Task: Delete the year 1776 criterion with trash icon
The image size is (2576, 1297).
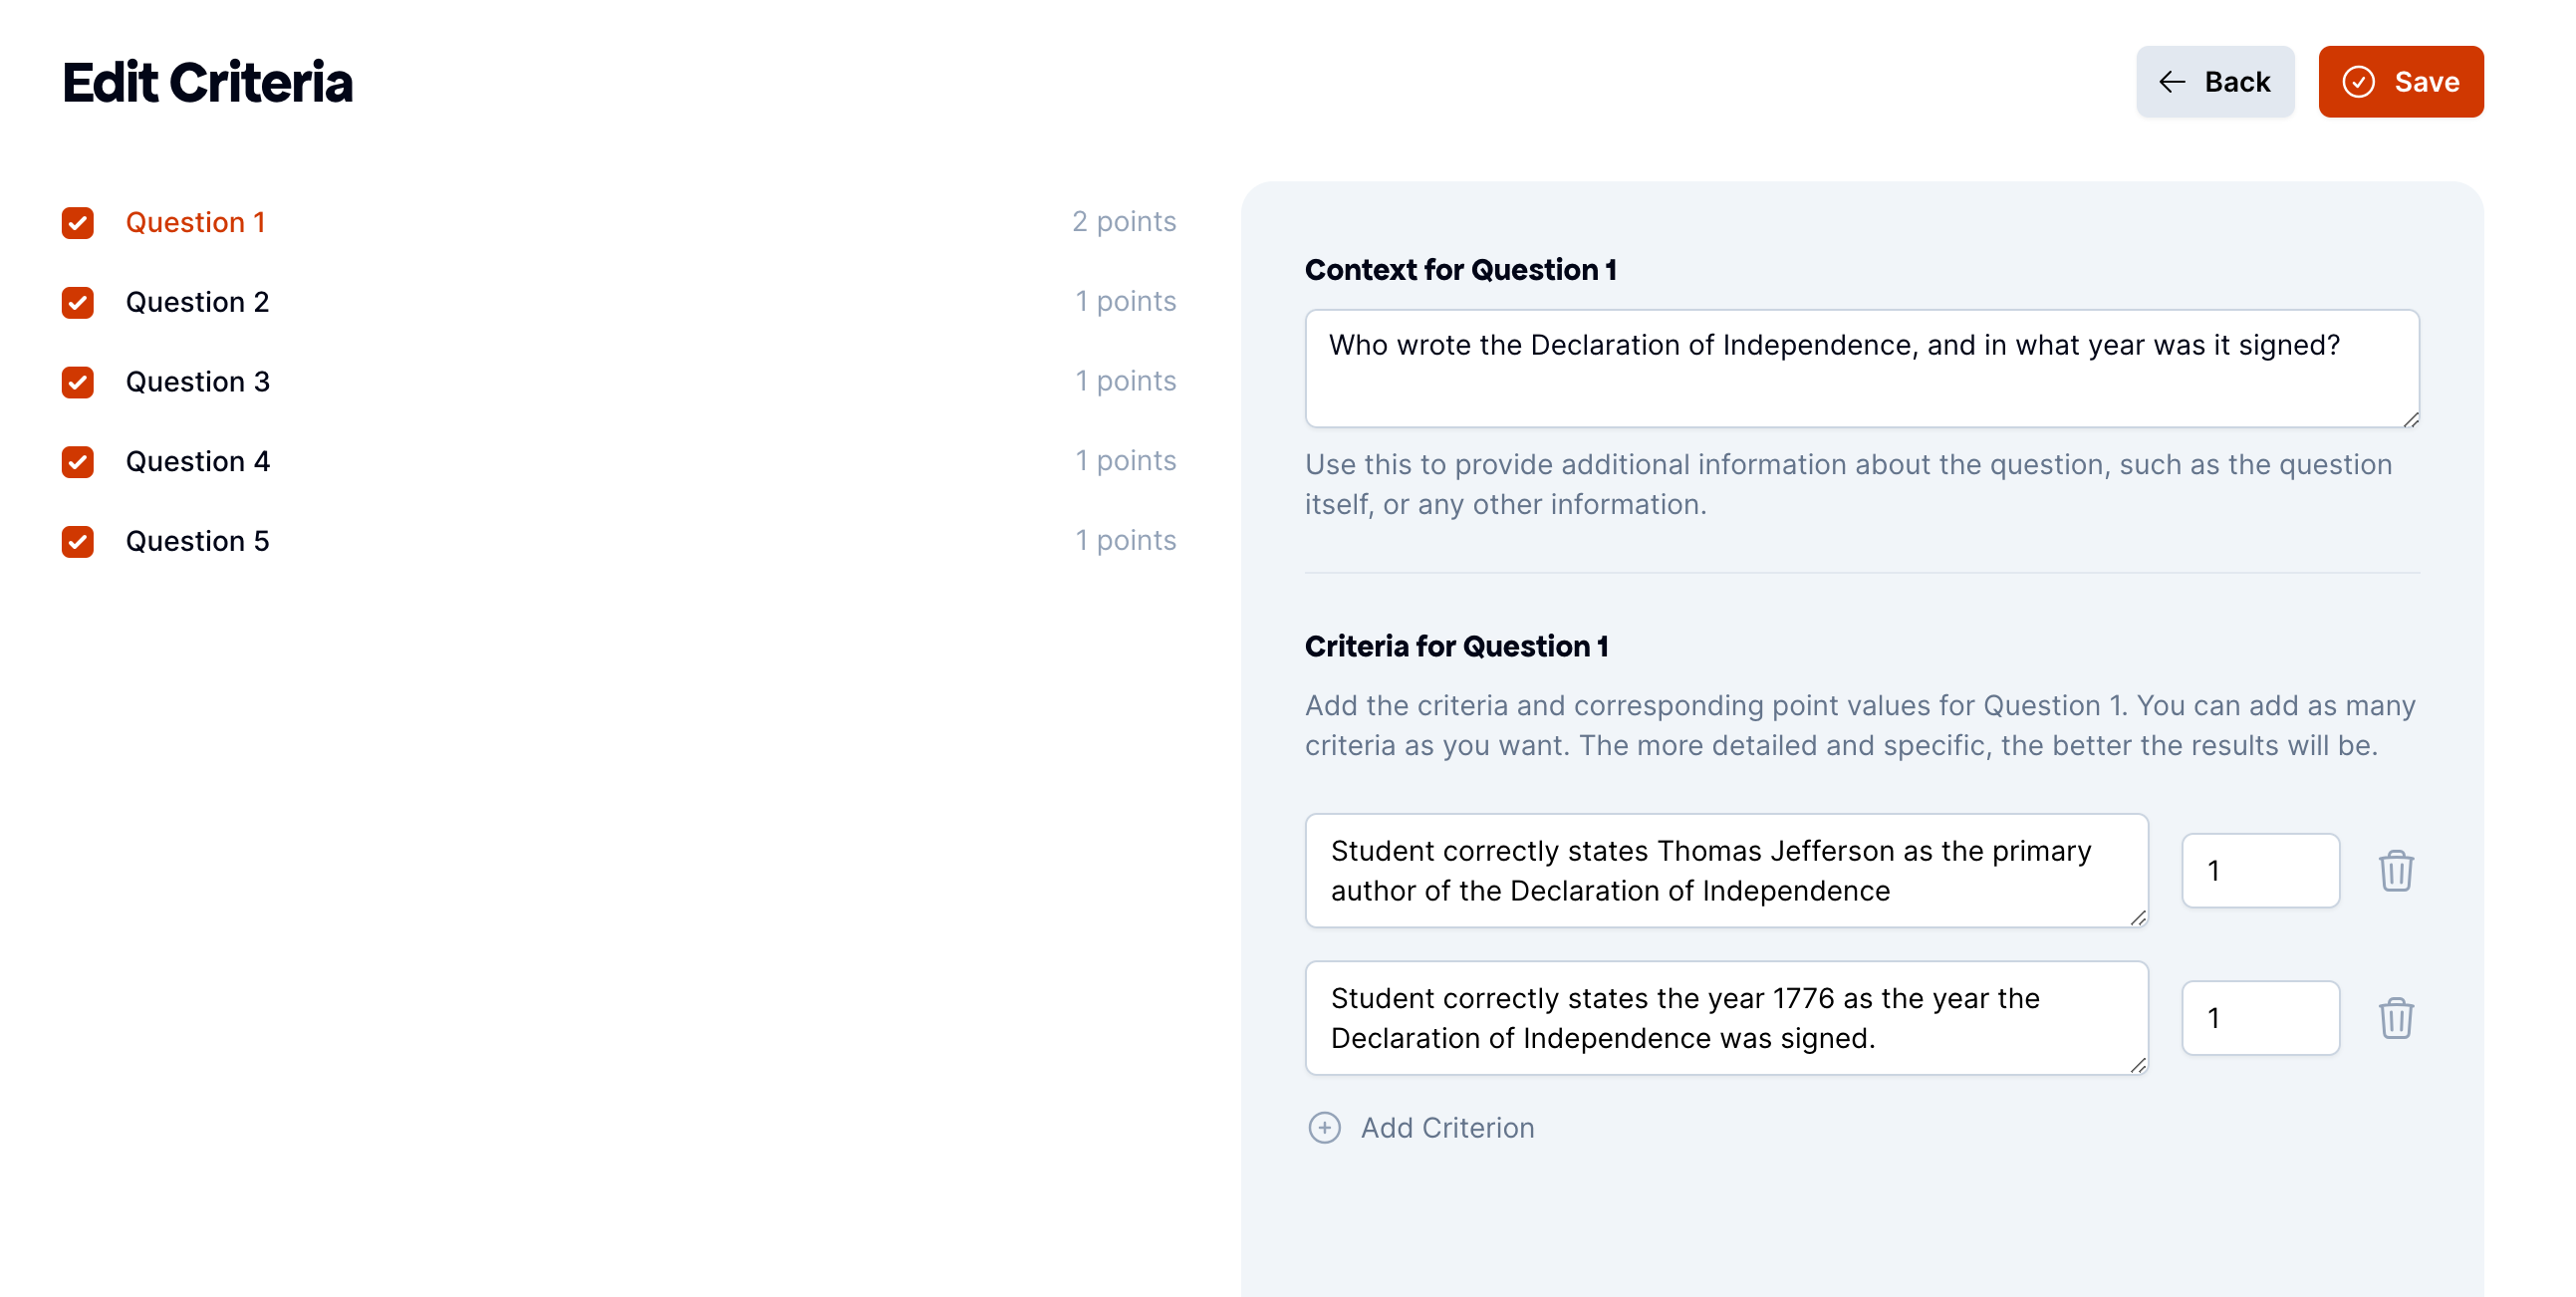Action: point(2395,1018)
